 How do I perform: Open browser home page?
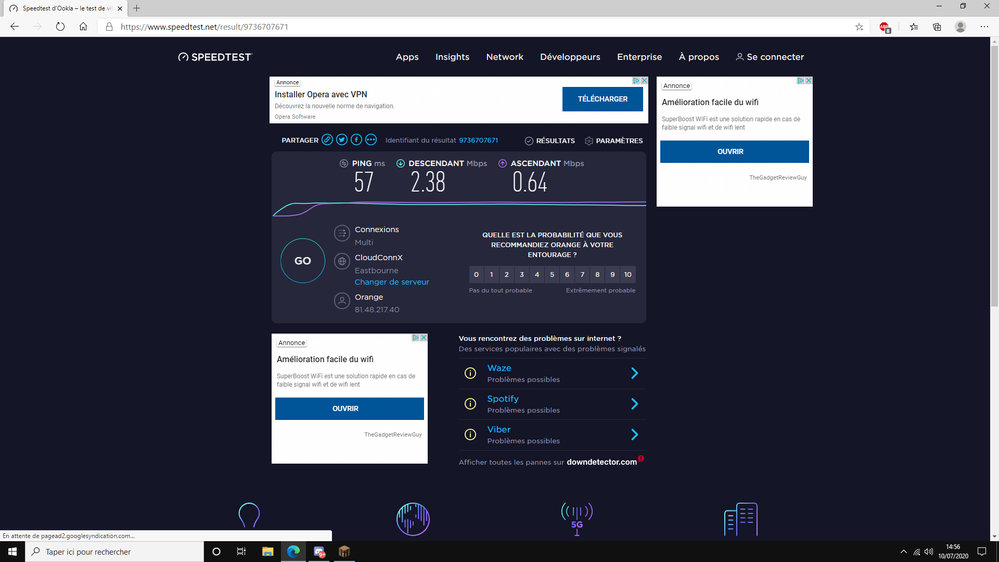click(83, 27)
